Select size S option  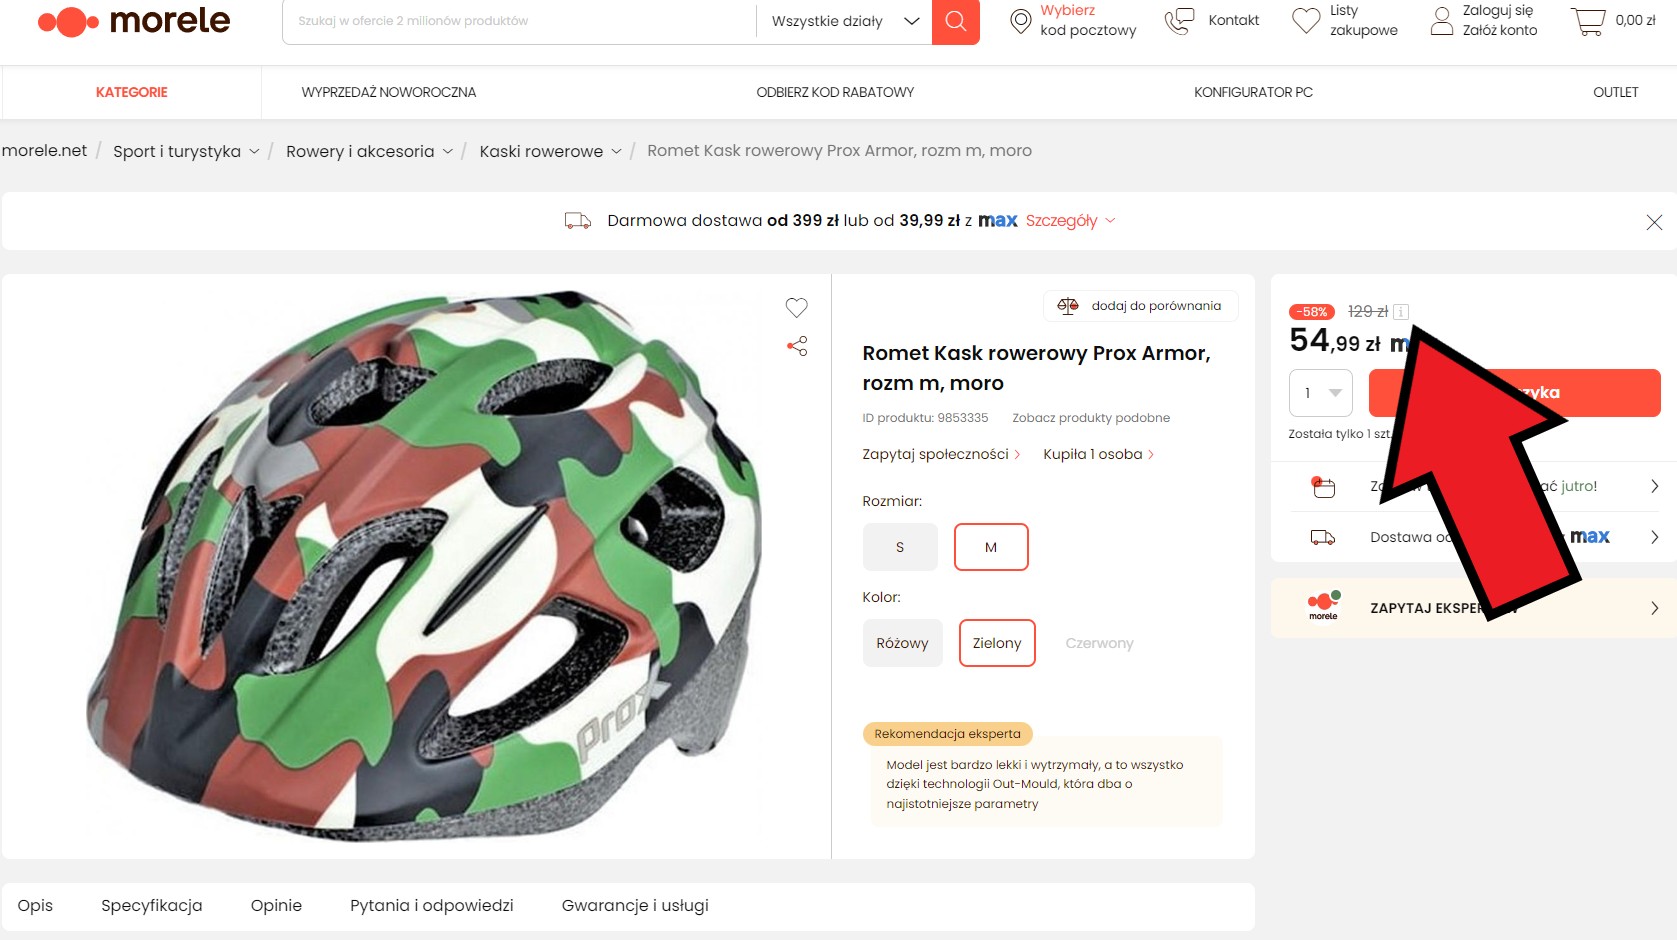coord(900,547)
